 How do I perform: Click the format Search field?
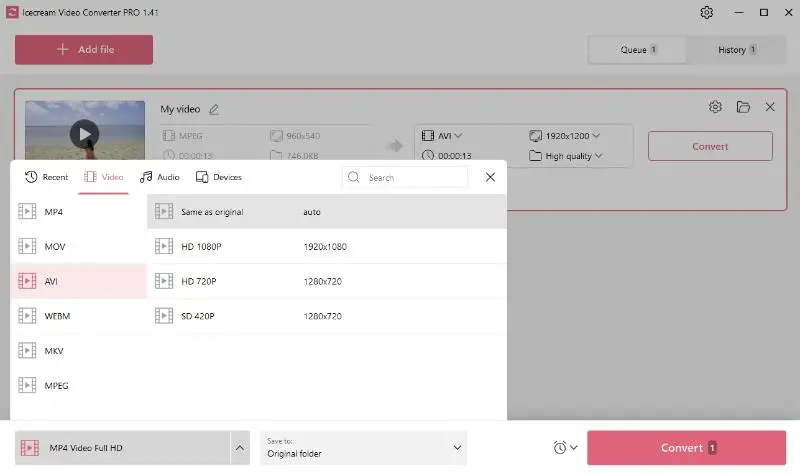(405, 178)
